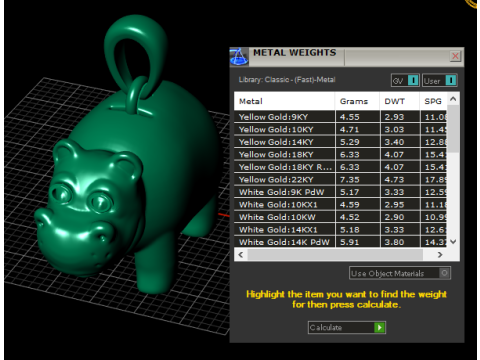
Task: Click the 3.03 DWT cell
Action: [x=400, y=129]
